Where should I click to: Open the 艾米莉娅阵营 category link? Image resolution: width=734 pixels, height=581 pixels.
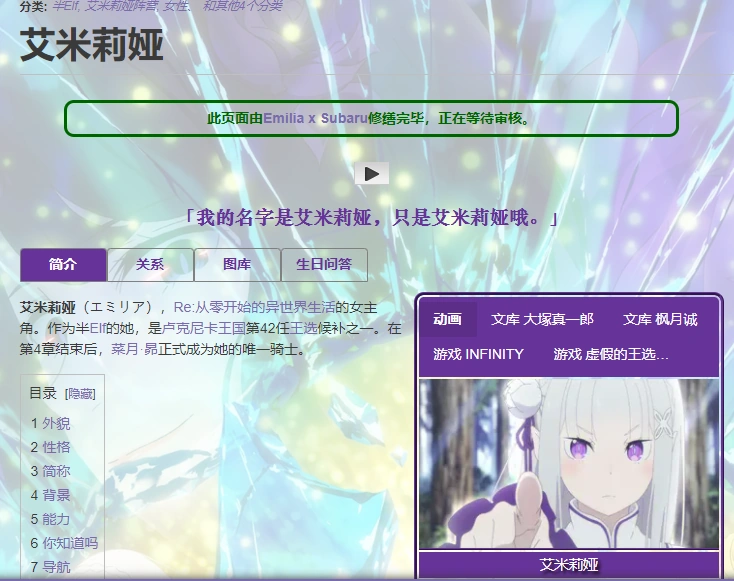[x=122, y=6]
